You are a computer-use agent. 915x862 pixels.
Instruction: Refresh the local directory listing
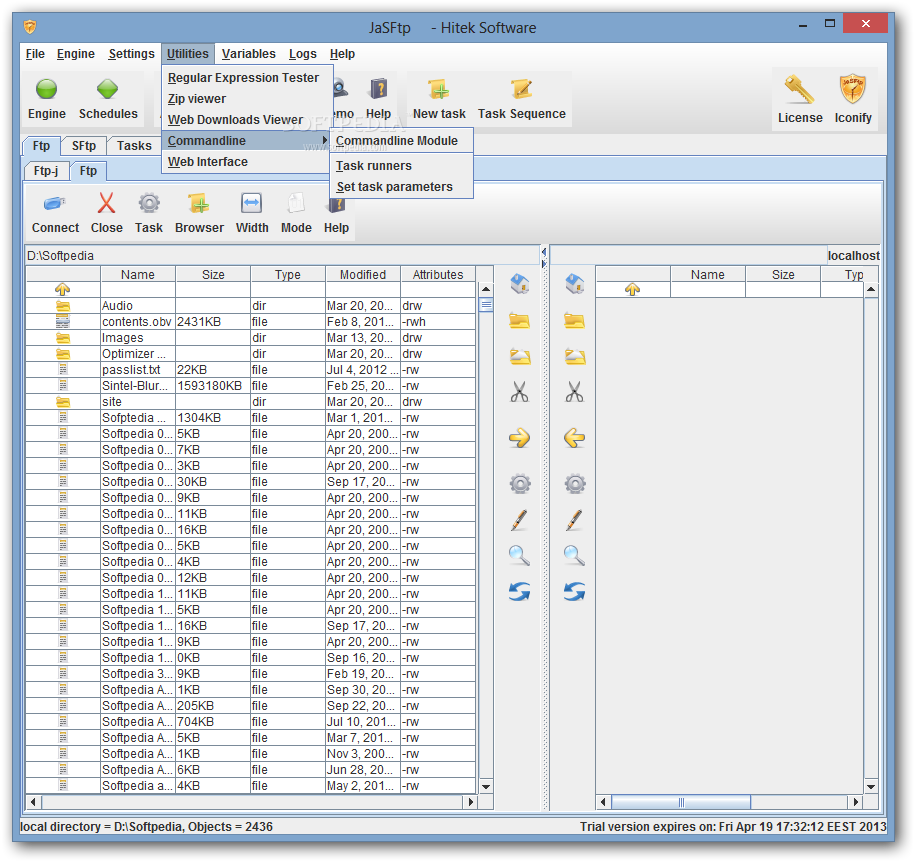tap(519, 592)
